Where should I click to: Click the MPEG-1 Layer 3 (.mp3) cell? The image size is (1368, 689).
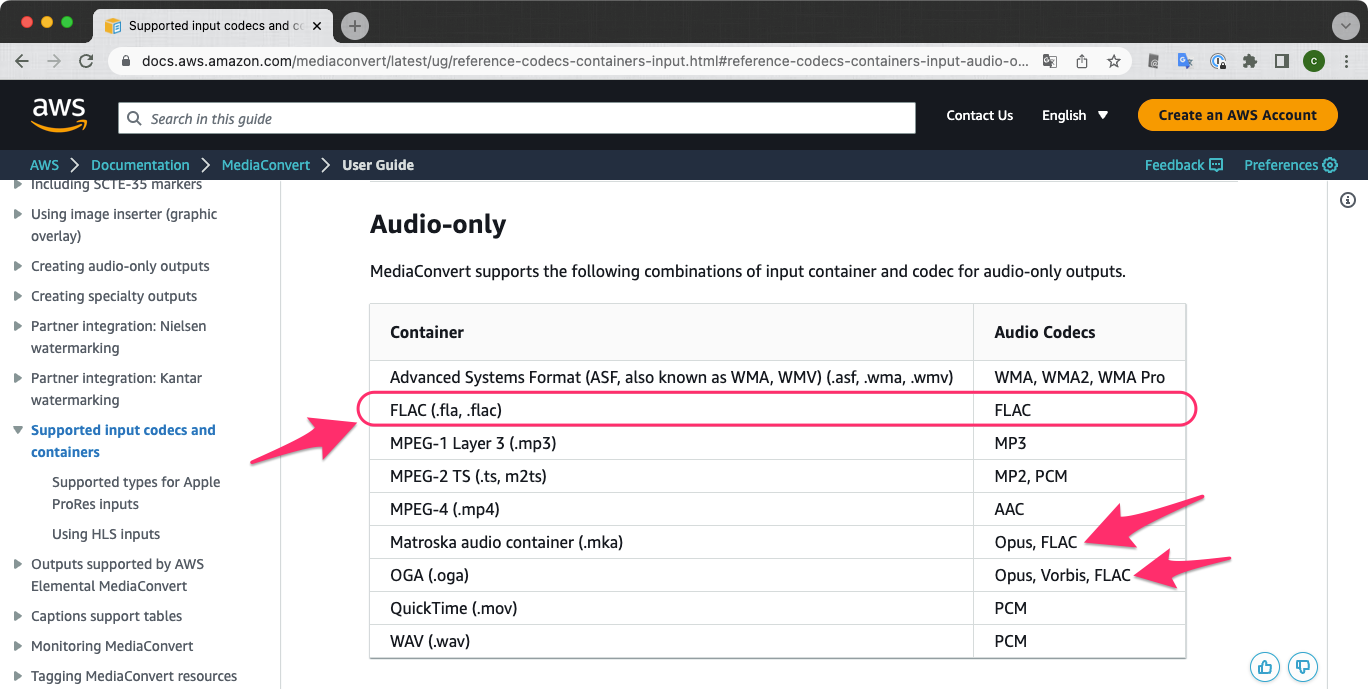coord(671,443)
